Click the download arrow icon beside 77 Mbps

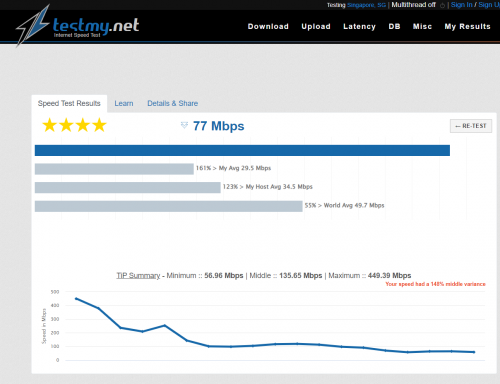[184, 125]
